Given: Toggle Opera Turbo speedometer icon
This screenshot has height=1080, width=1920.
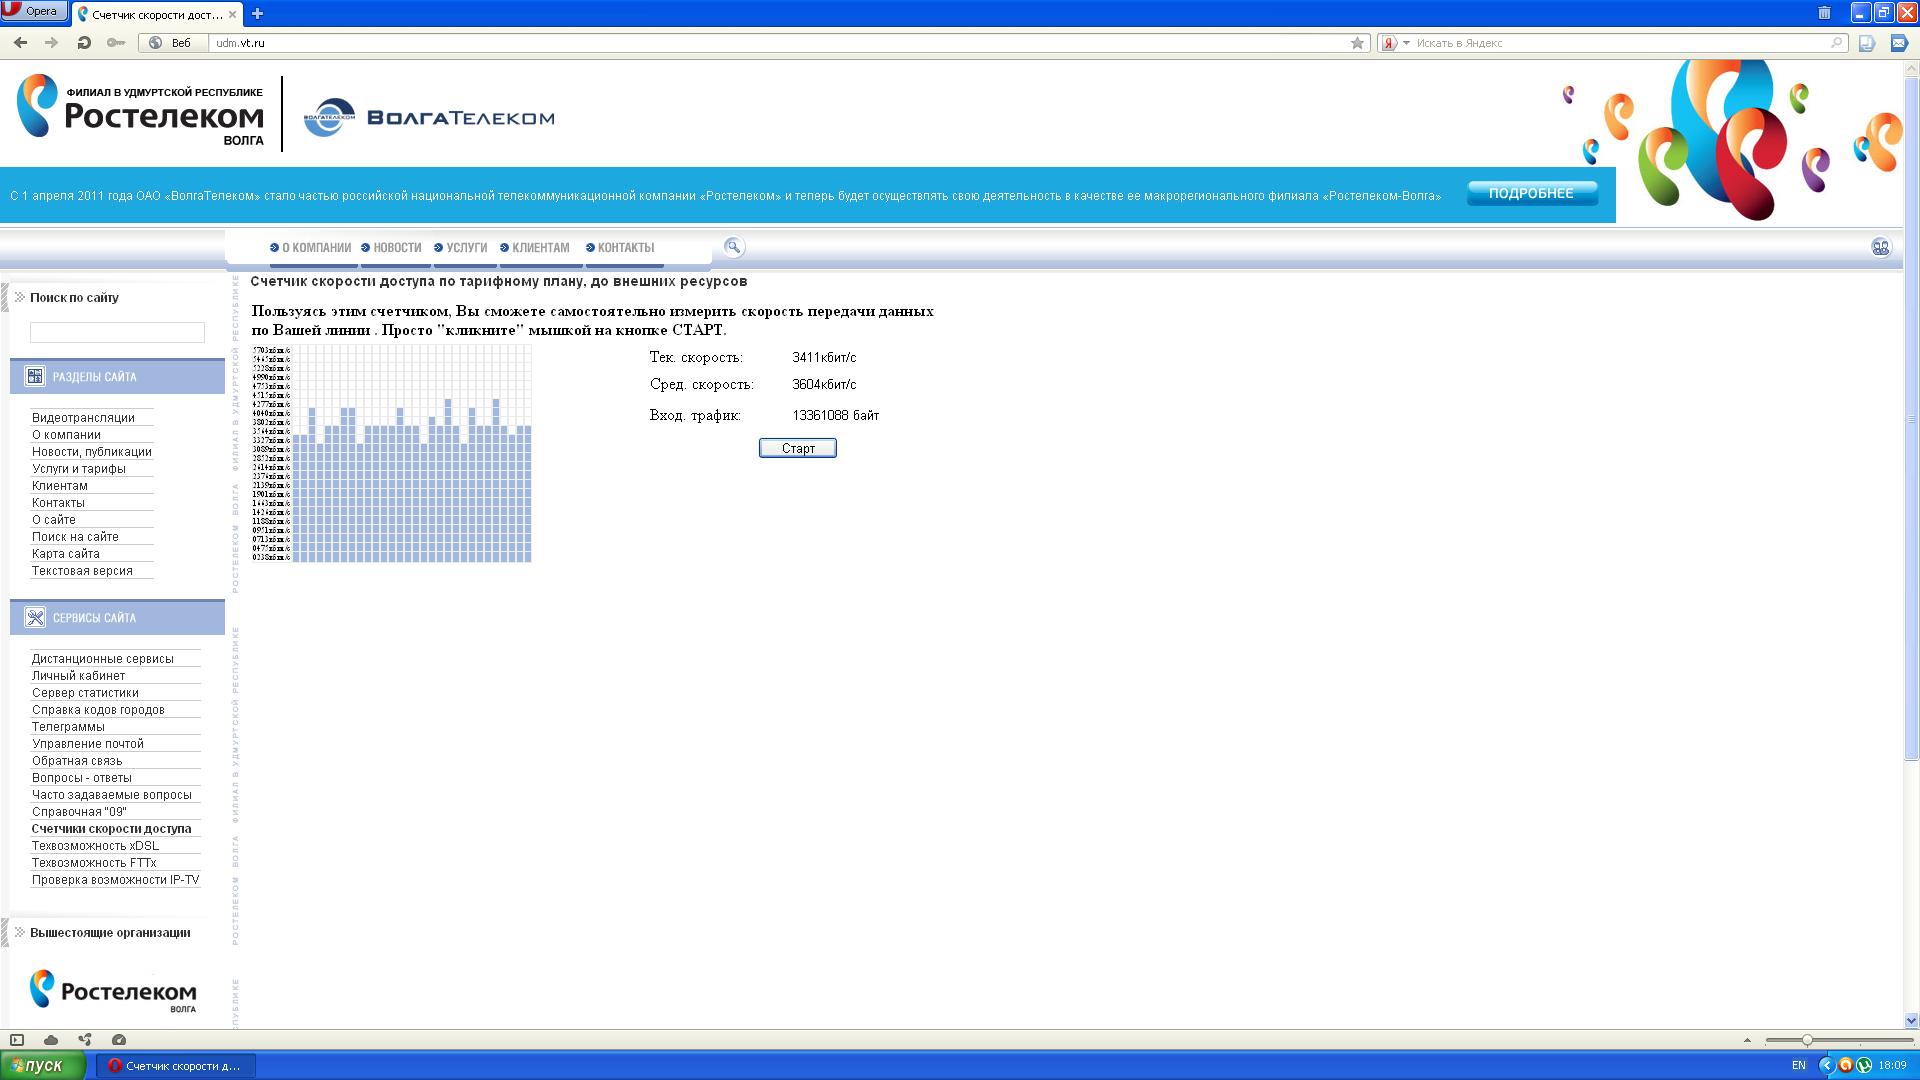Looking at the screenshot, I should (x=119, y=1040).
